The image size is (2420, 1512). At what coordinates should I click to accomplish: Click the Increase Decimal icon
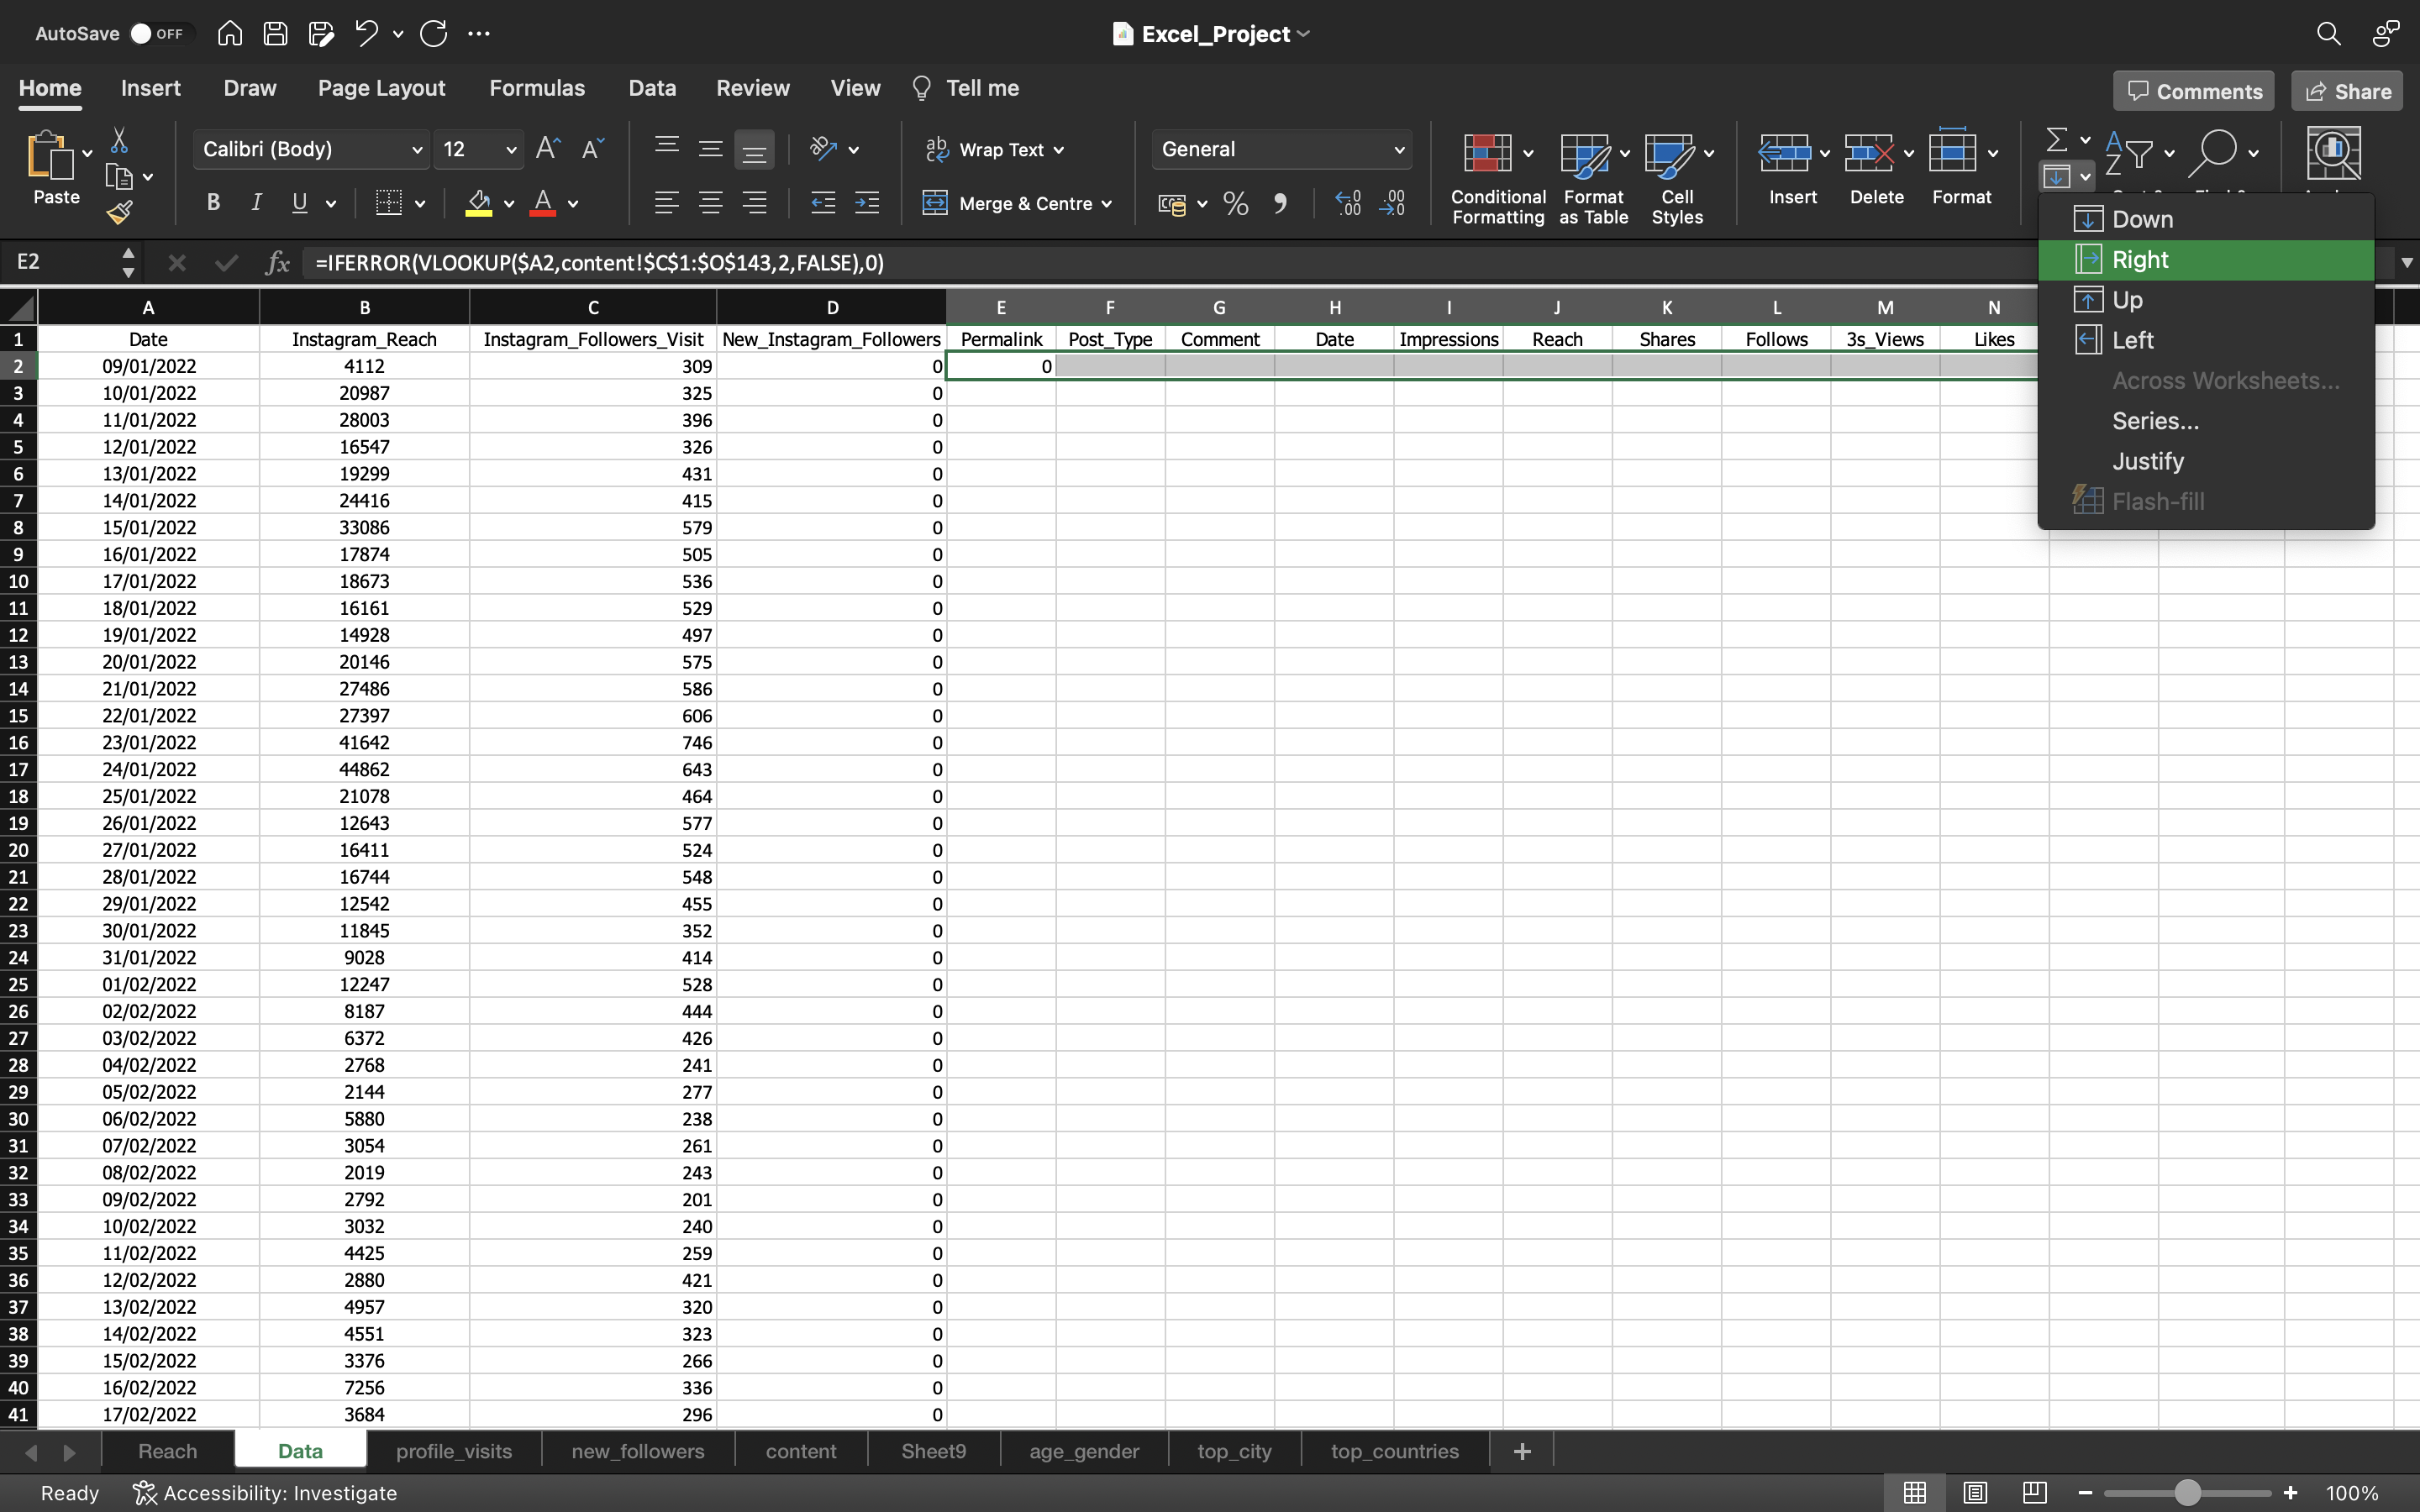coord(1348,204)
